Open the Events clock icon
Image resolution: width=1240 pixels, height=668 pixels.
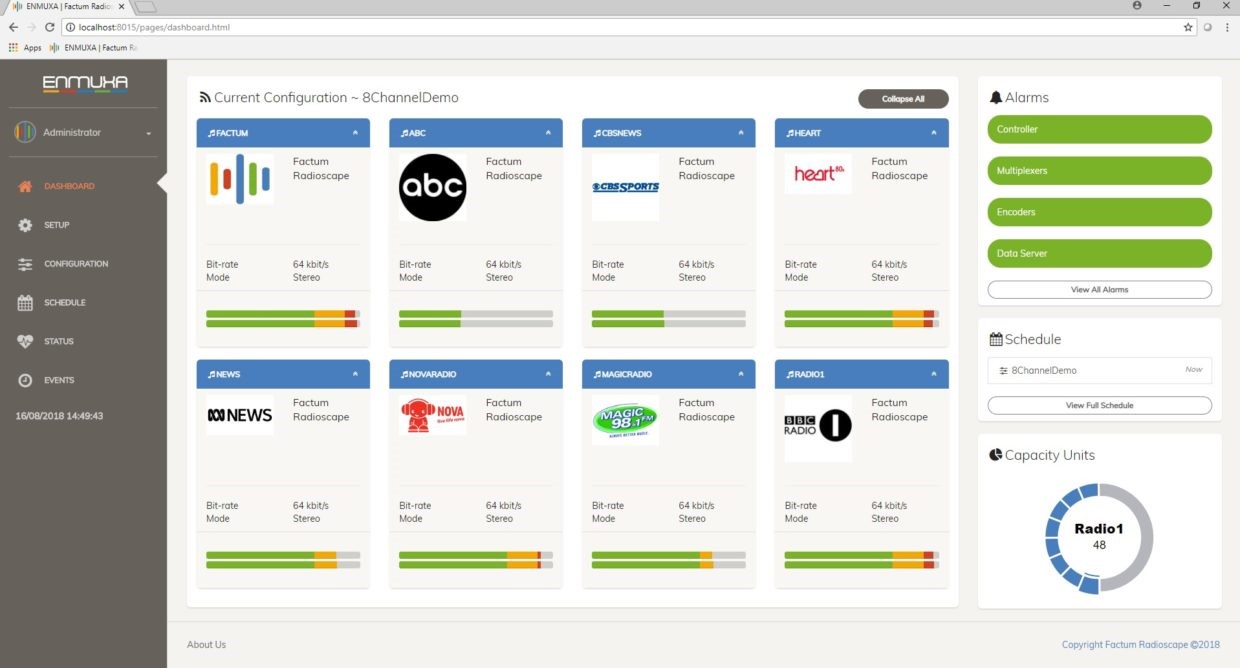(x=25, y=380)
